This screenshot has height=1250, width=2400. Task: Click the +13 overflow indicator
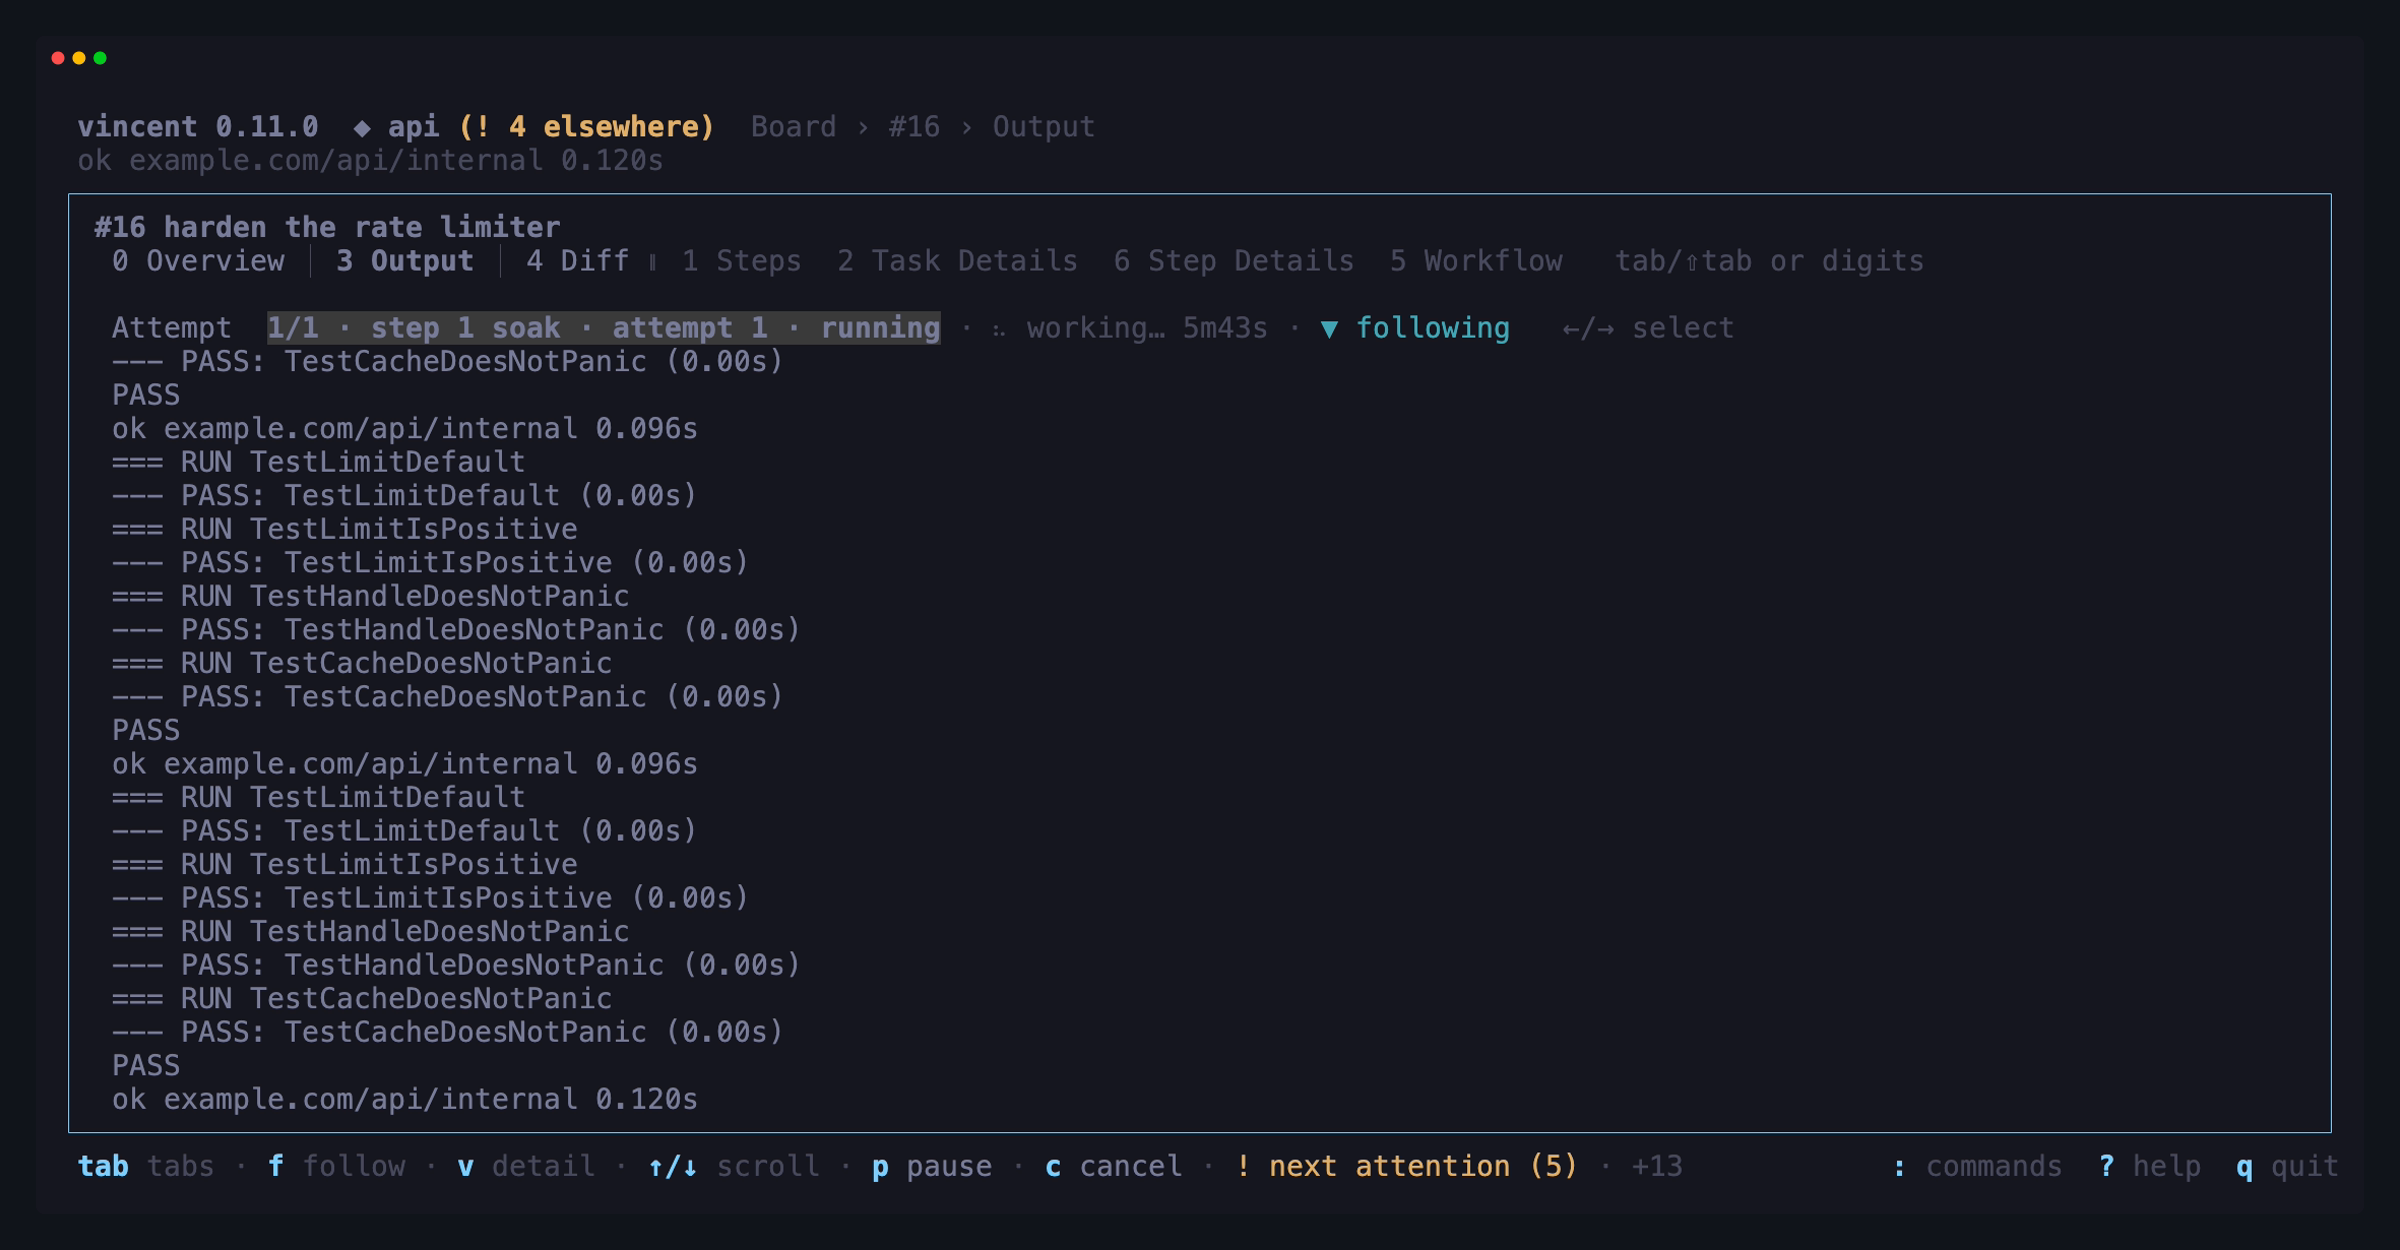coord(1656,1166)
